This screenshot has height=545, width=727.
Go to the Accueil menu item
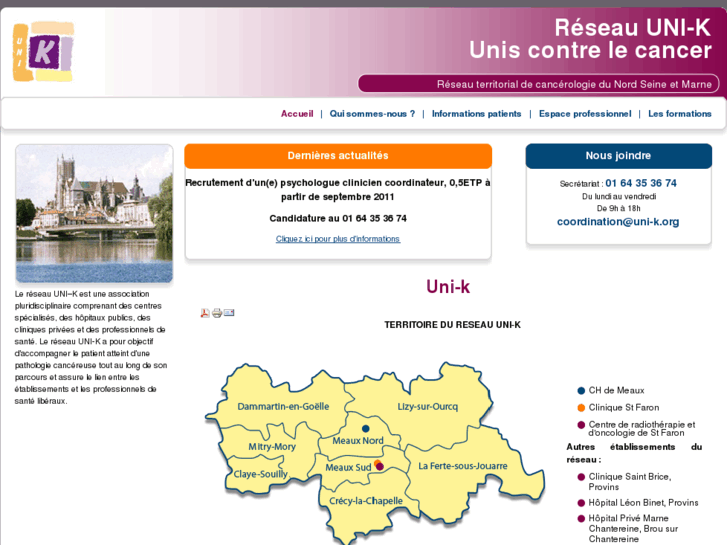pyautogui.click(x=297, y=114)
